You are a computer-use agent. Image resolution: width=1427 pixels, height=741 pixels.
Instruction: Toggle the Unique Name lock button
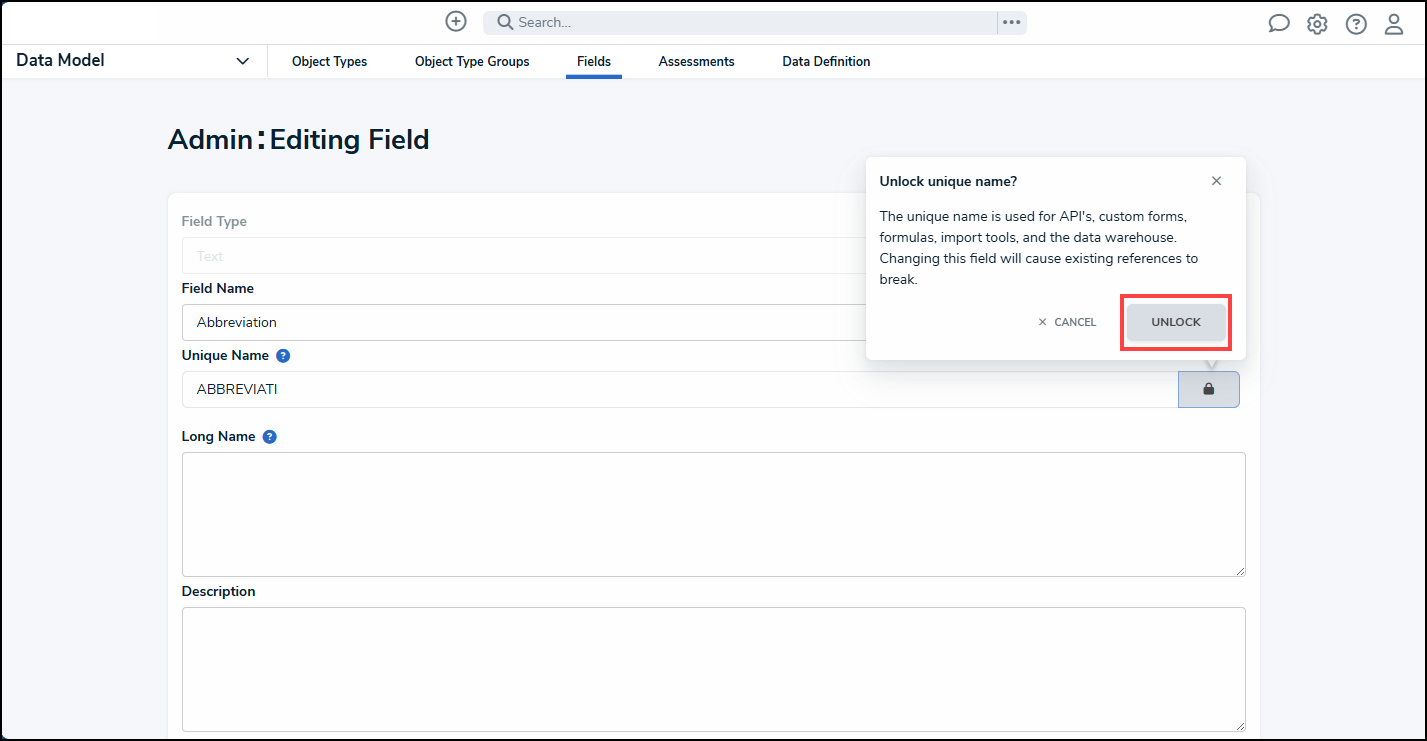pyautogui.click(x=1208, y=389)
